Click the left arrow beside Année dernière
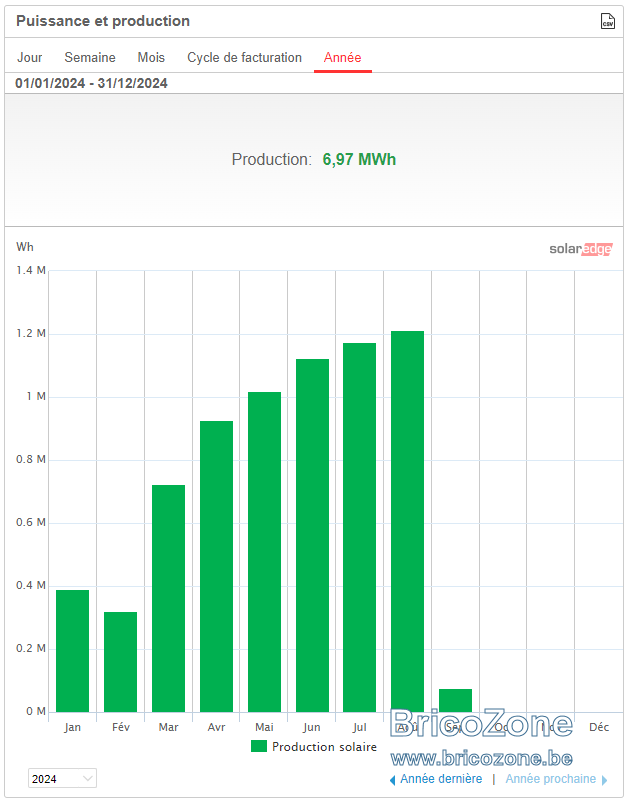Screen dimensions: 626x802 tap(392, 780)
